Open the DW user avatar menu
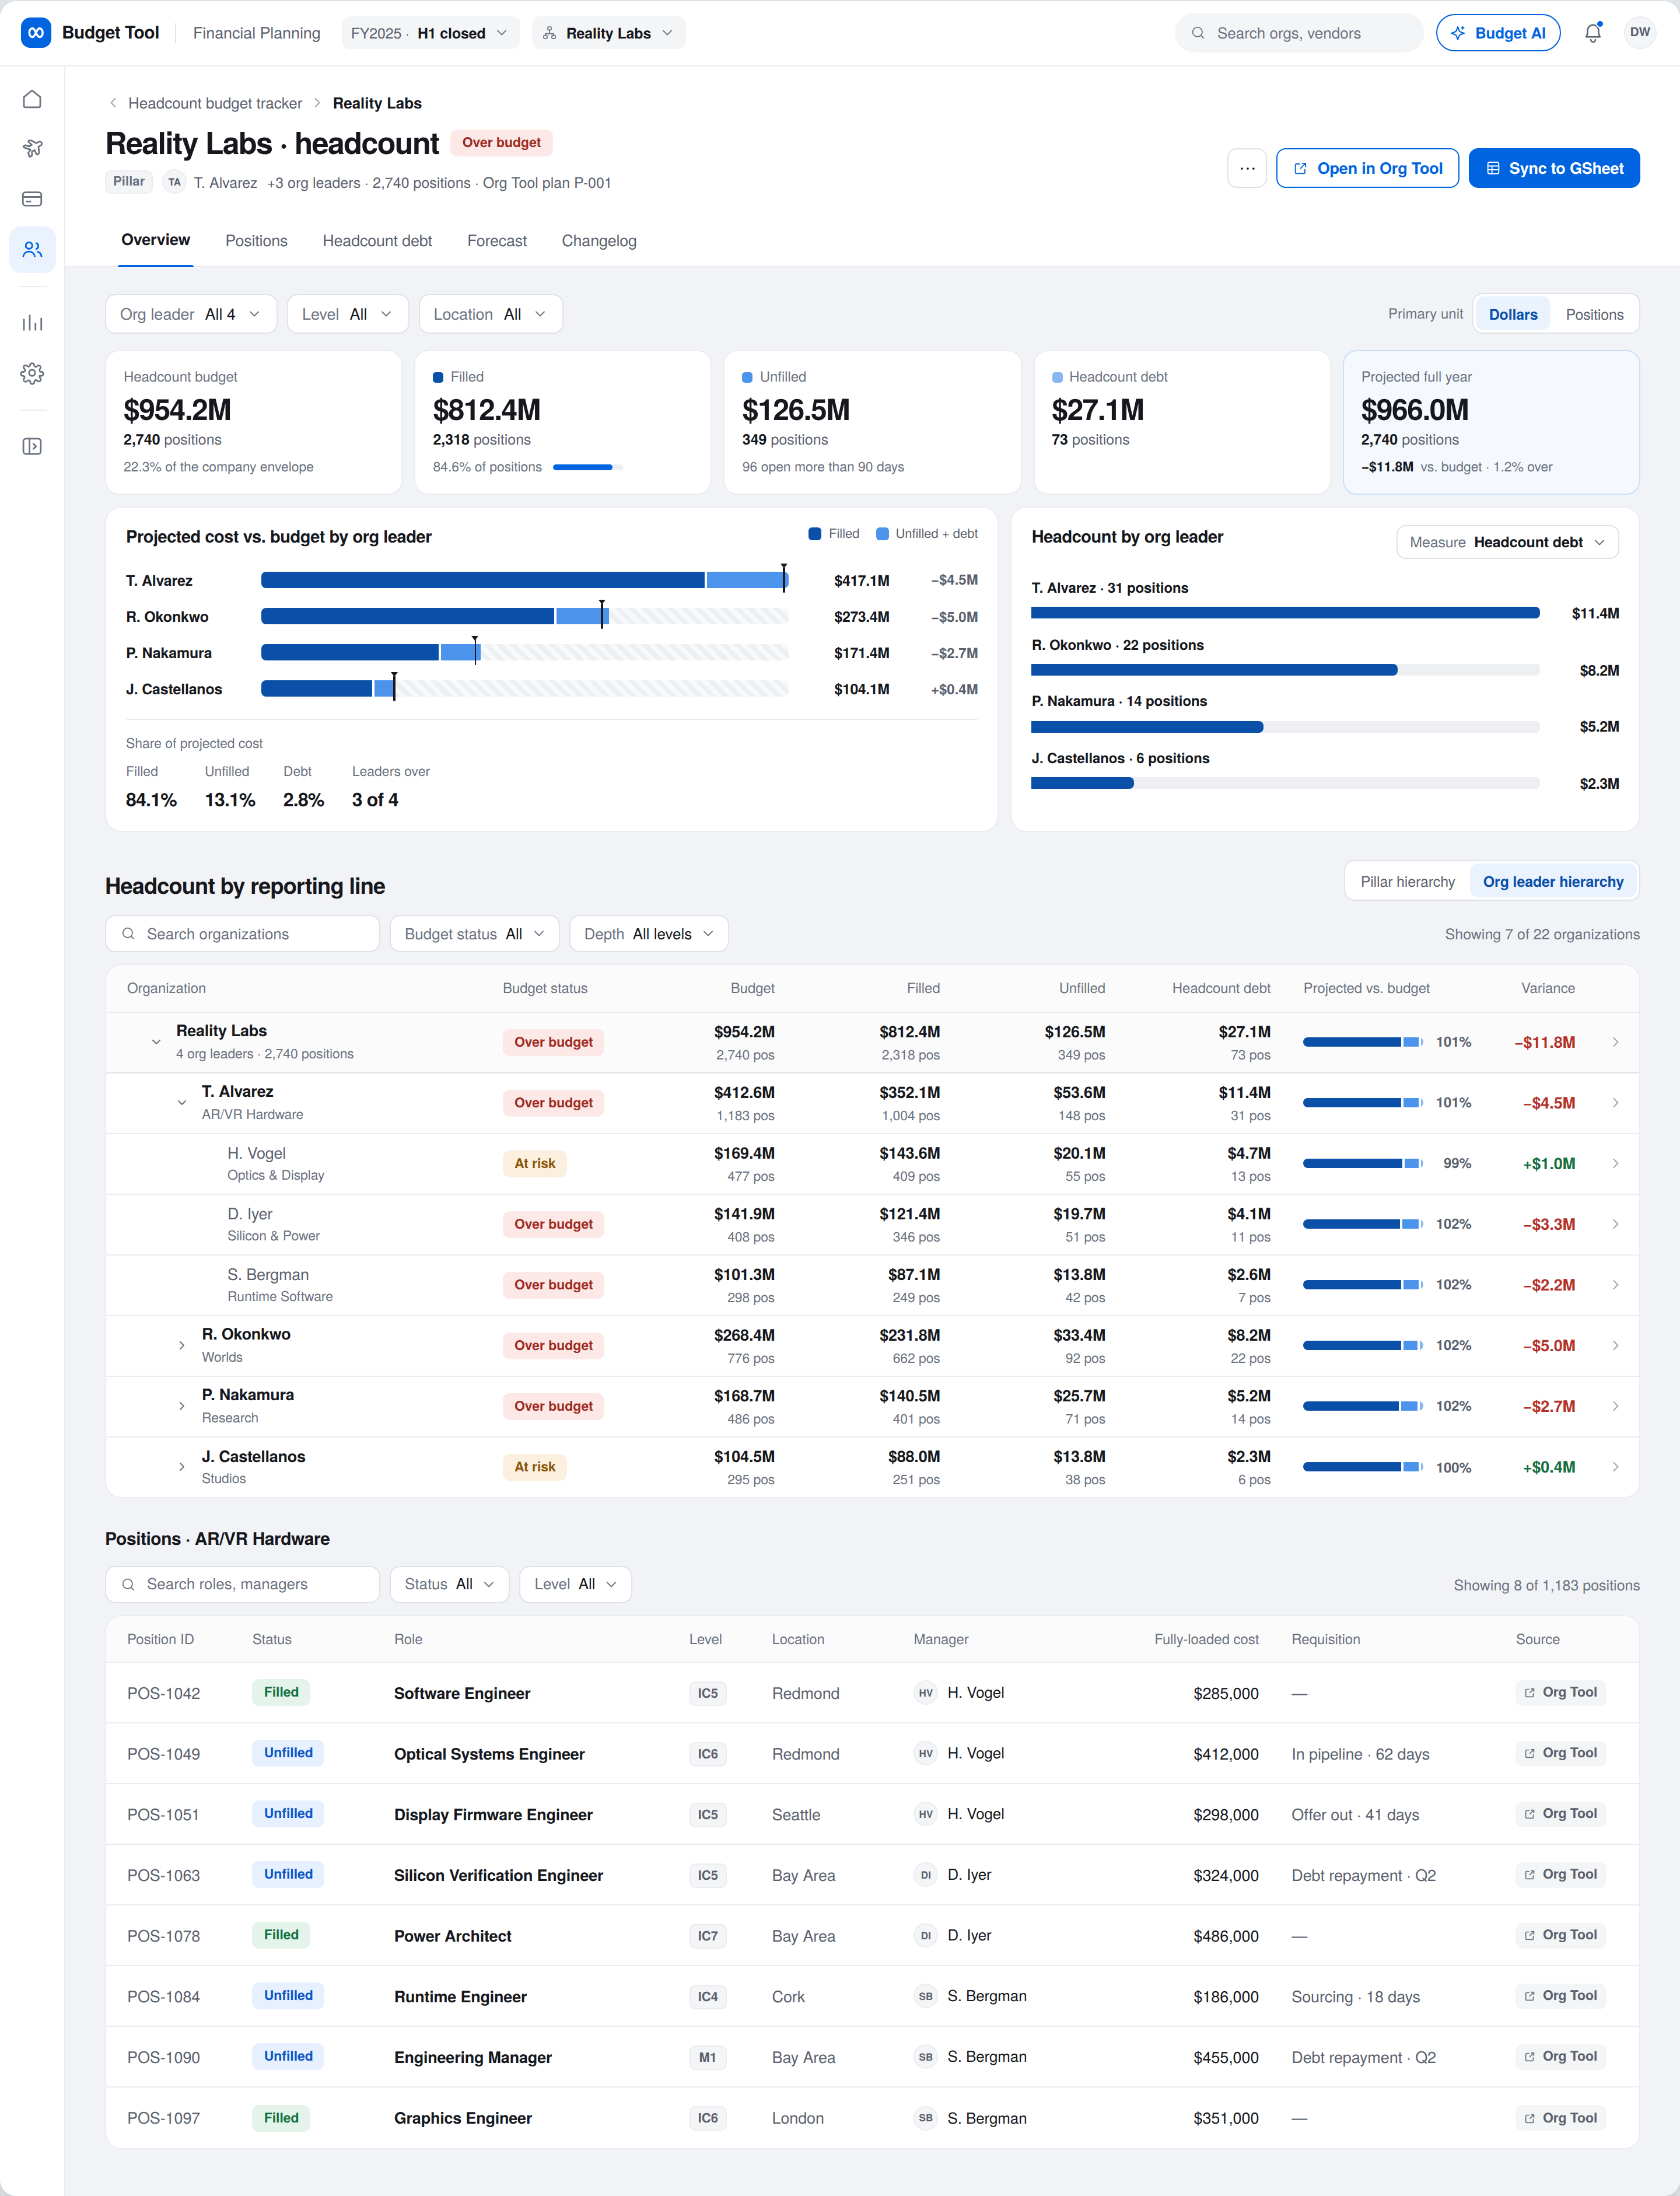 1640,33
